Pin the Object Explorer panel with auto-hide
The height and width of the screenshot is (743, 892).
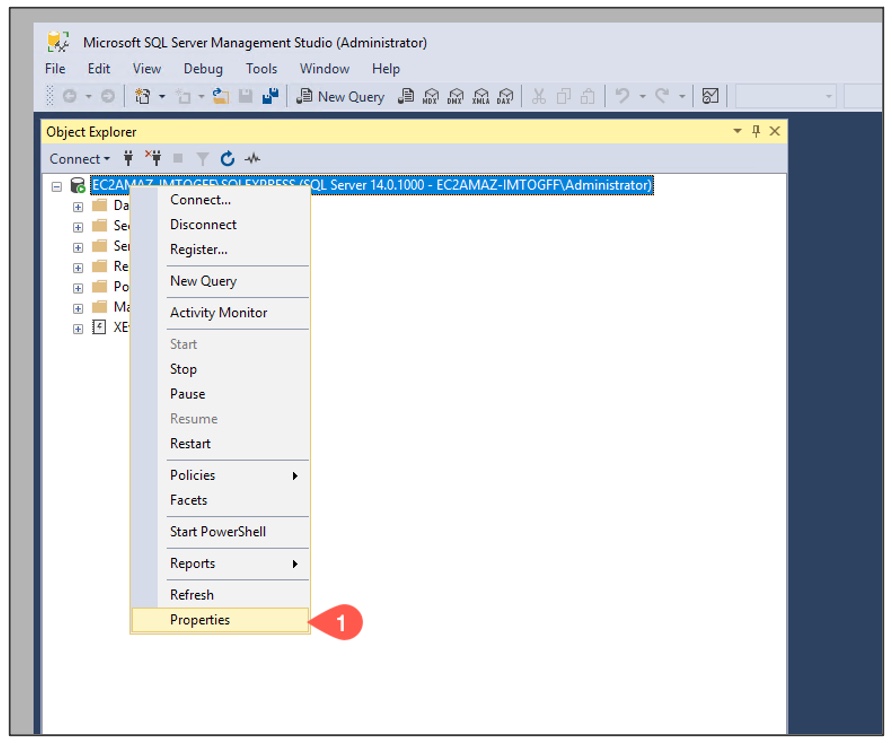(756, 131)
